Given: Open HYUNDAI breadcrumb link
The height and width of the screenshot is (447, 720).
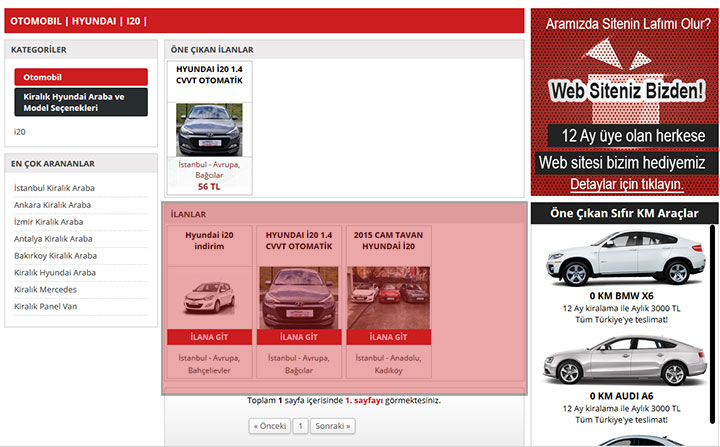Looking at the screenshot, I should coord(94,21).
